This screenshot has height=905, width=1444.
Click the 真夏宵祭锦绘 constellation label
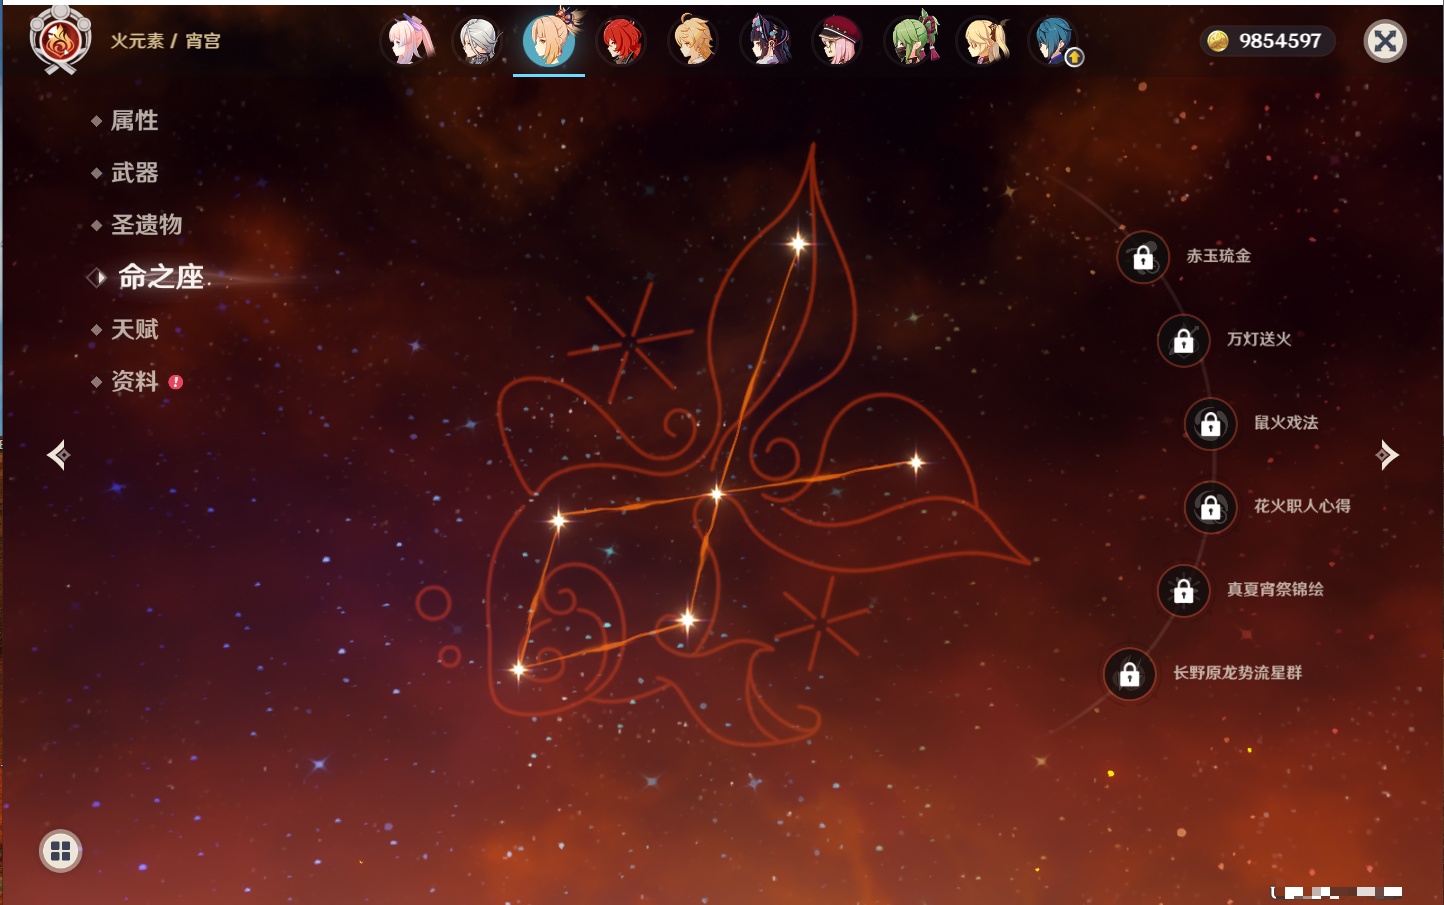click(x=1275, y=589)
